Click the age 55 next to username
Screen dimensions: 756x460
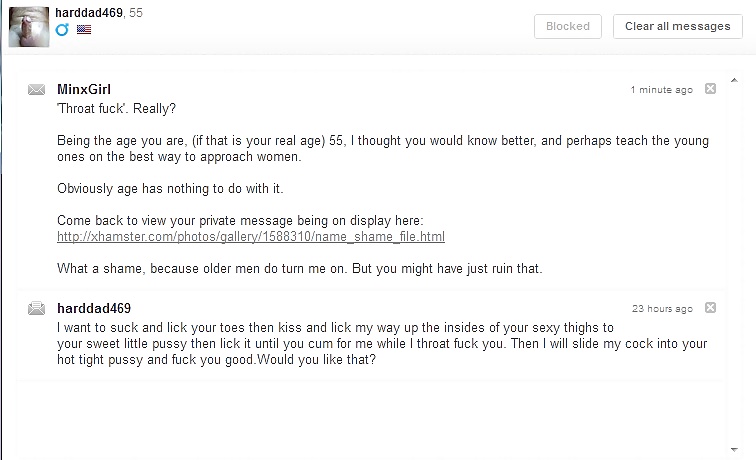pos(136,13)
